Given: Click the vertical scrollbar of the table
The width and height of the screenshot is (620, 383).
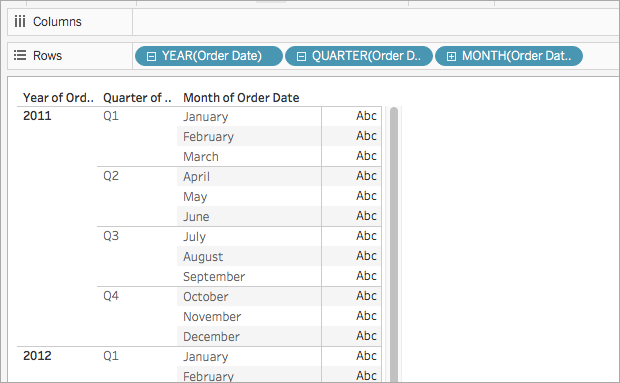Looking at the screenshot, I should (x=394, y=244).
